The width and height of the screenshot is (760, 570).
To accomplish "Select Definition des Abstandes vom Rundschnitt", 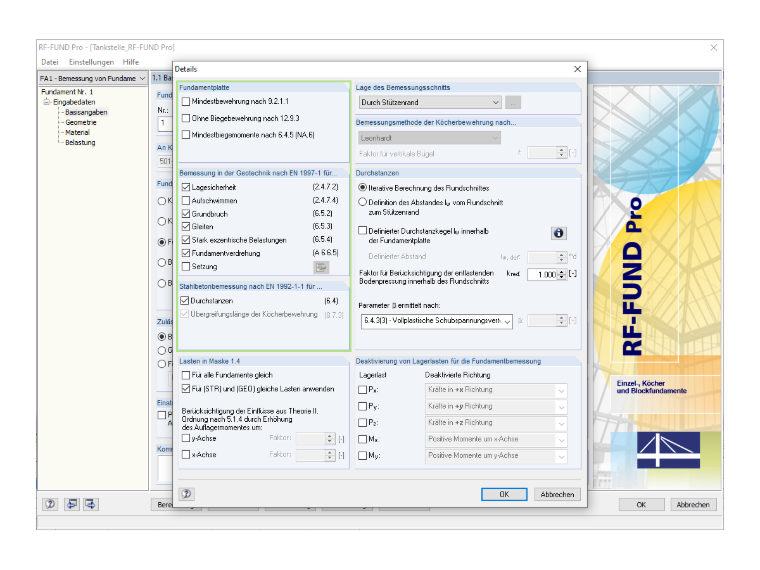I will pos(362,202).
